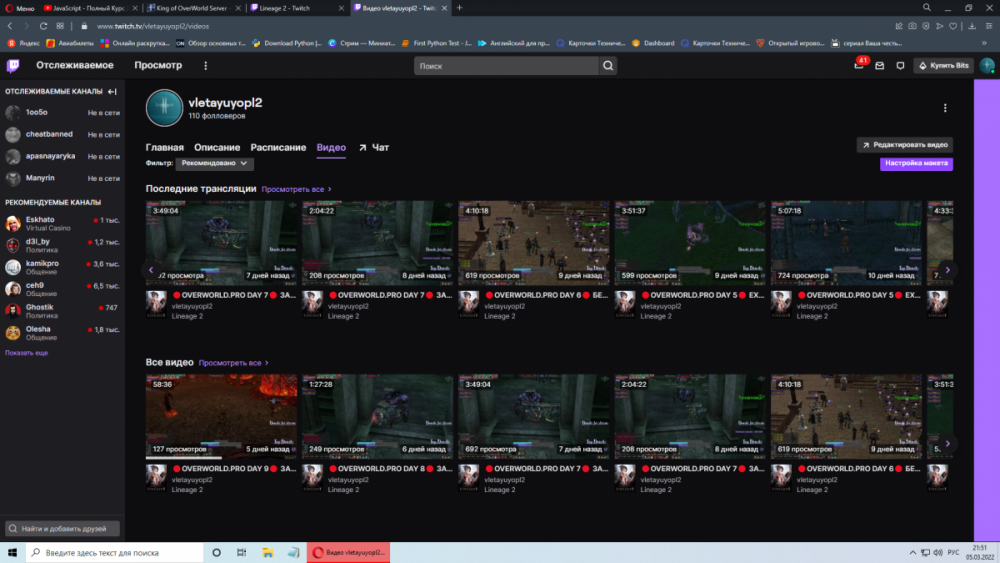Click the Twitch search field
The height and width of the screenshot is (563, 1000).
pyautogui.click(x=506, y=66)
